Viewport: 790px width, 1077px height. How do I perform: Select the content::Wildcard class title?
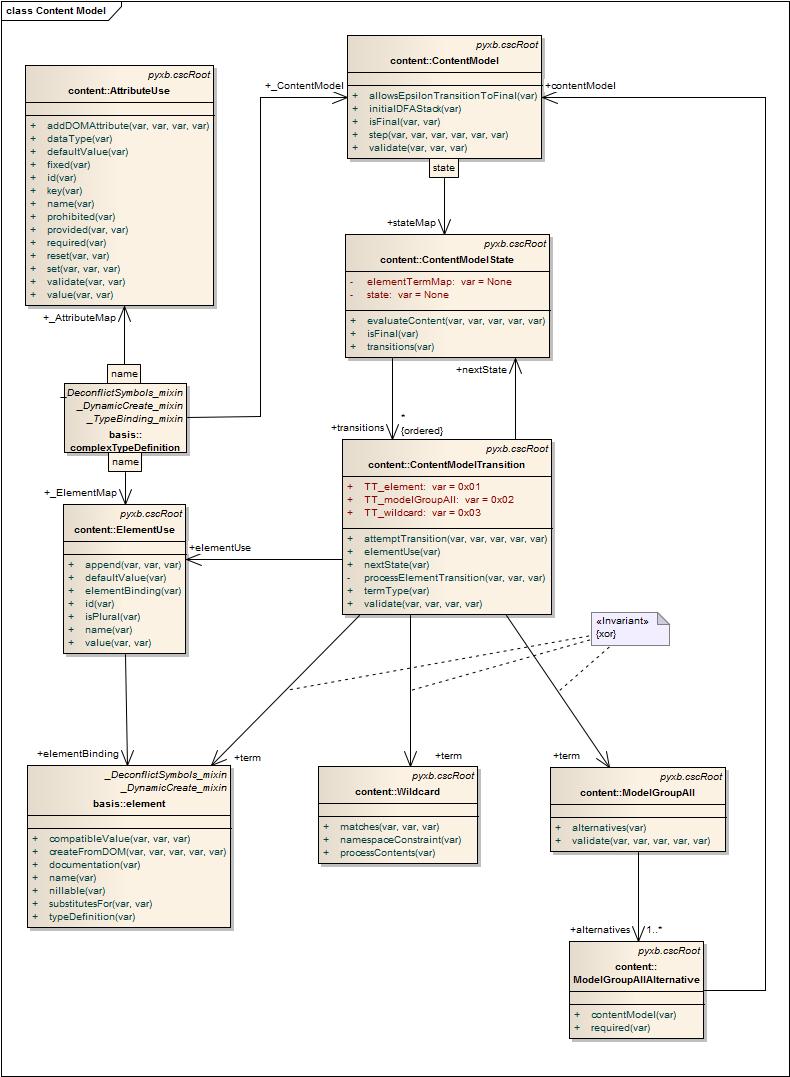(x=397, y=791)
